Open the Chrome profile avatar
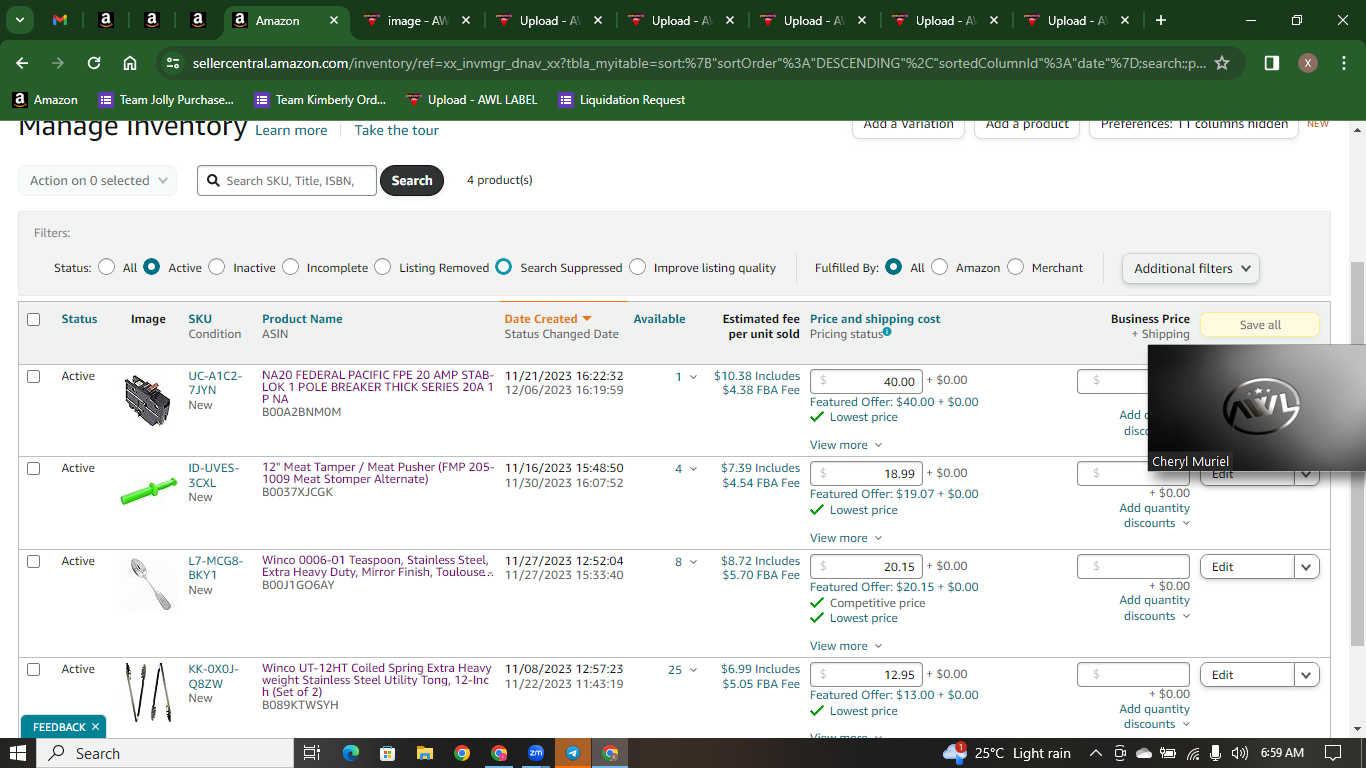 1308,63
